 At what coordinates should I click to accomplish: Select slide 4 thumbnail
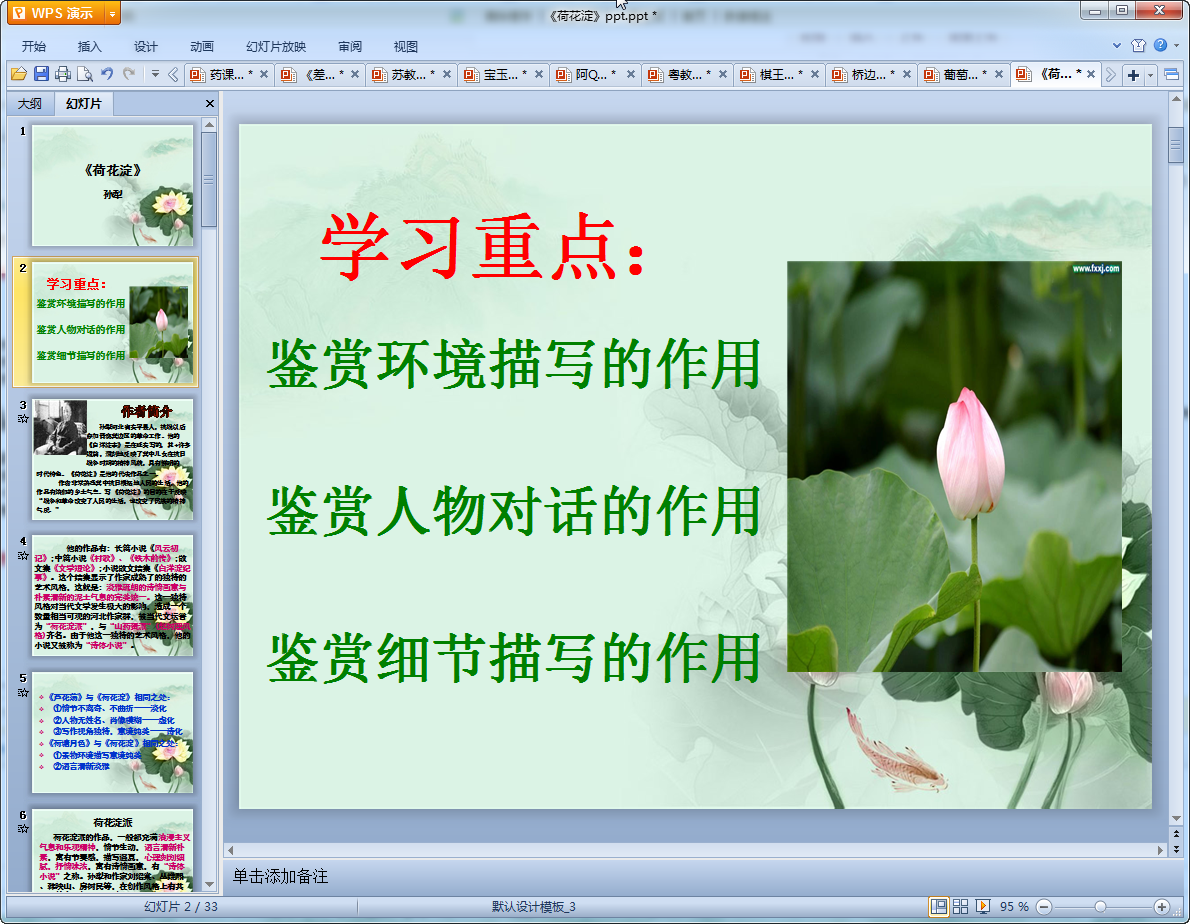pos(112,596)
